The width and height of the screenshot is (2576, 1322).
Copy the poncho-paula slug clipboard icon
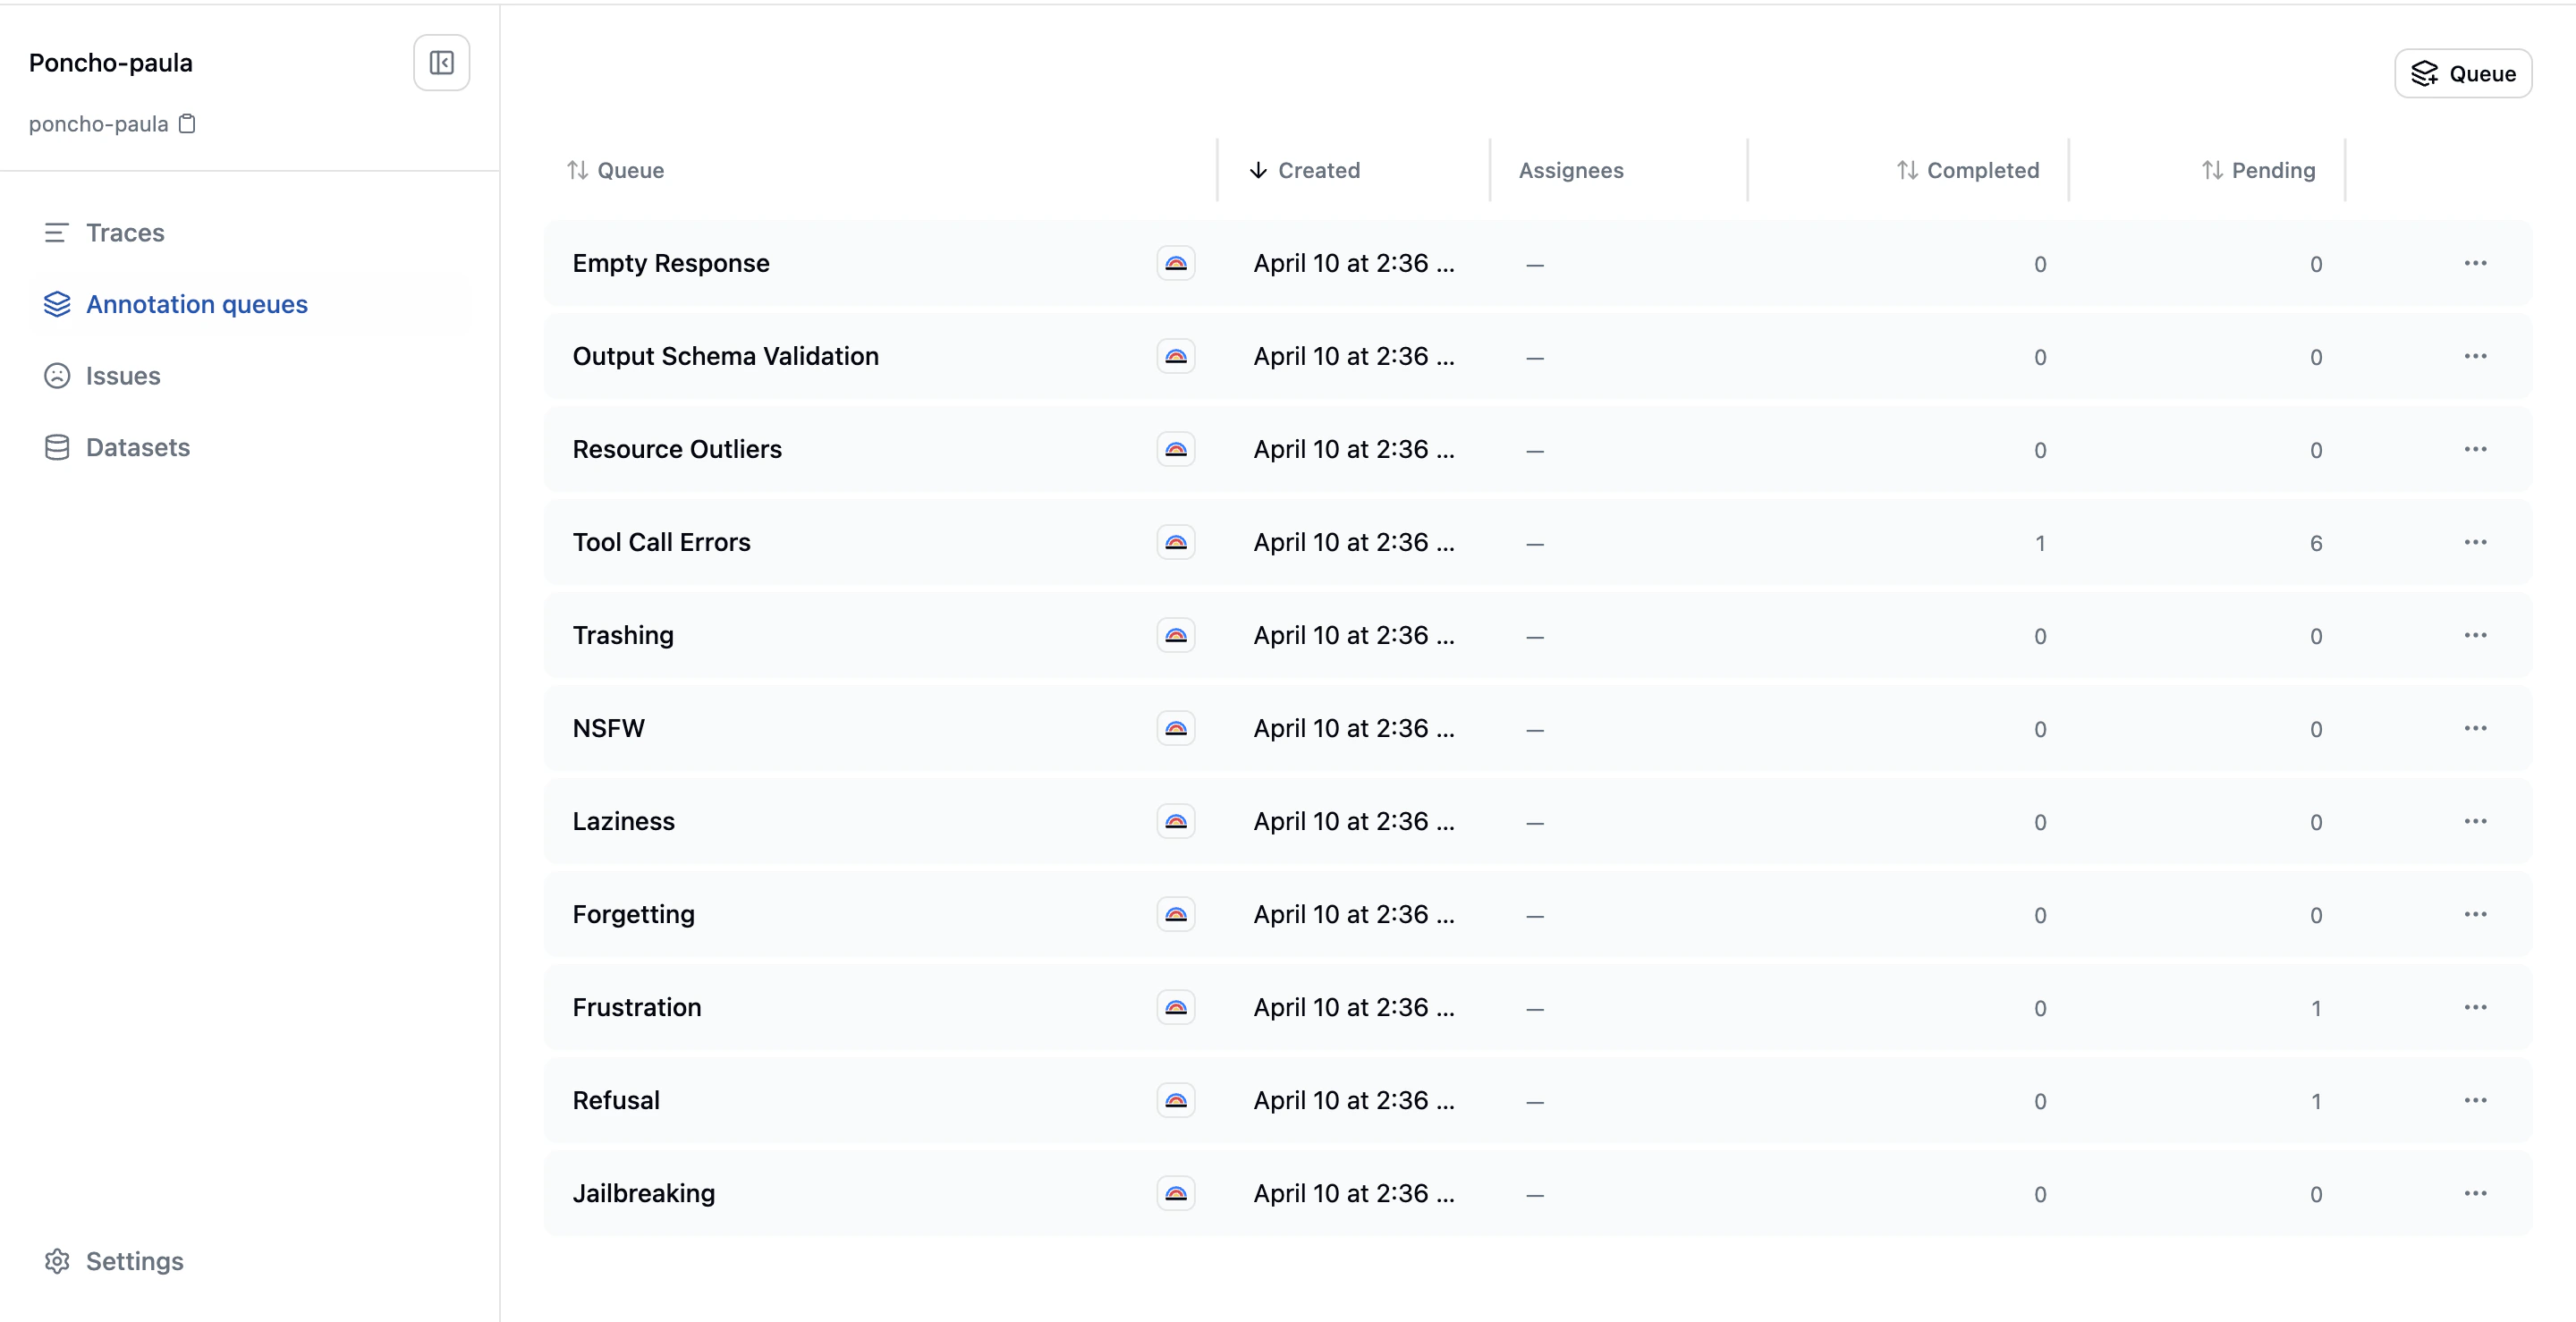coord(187,124)
